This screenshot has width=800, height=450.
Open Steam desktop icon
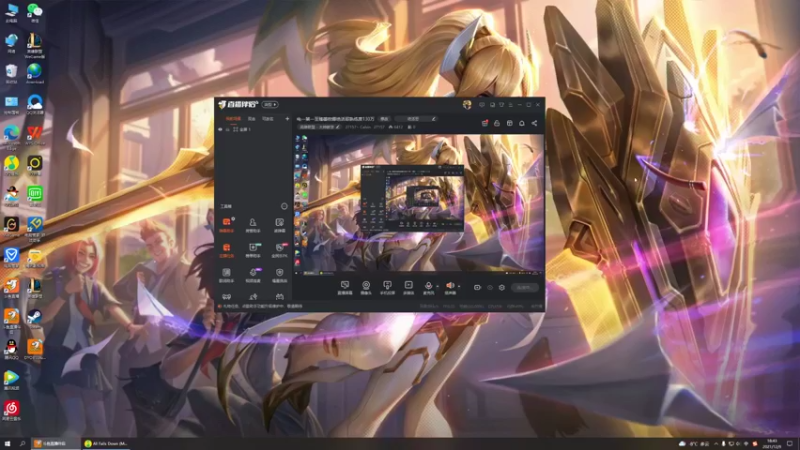click(x=35, y=319)
